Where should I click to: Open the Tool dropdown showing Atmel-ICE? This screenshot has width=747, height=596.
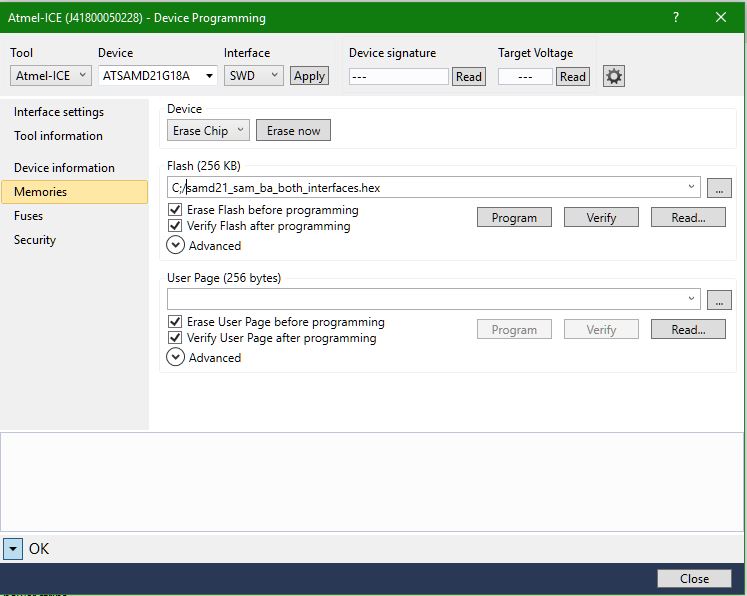(x=50, y=76)
